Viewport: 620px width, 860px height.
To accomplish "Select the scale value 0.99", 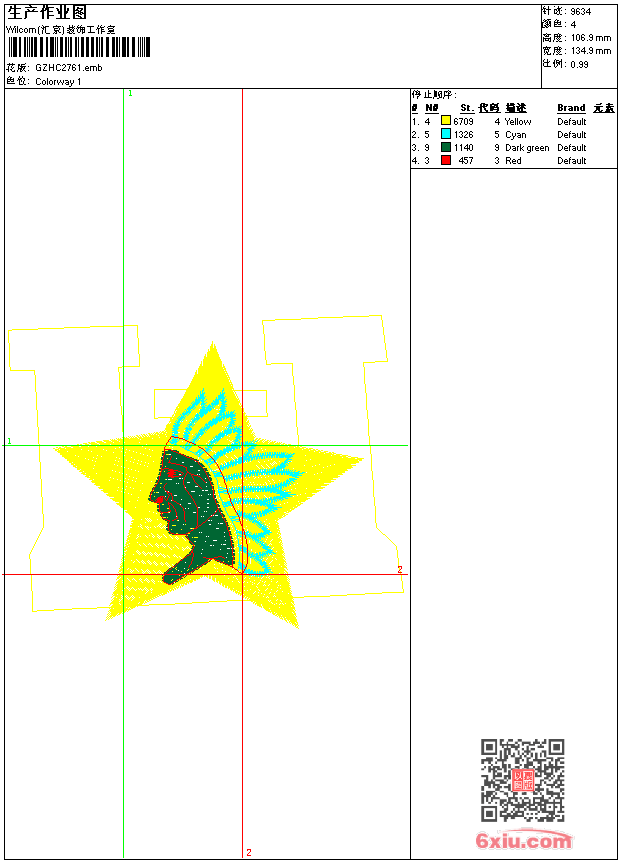I will [579, 65].
